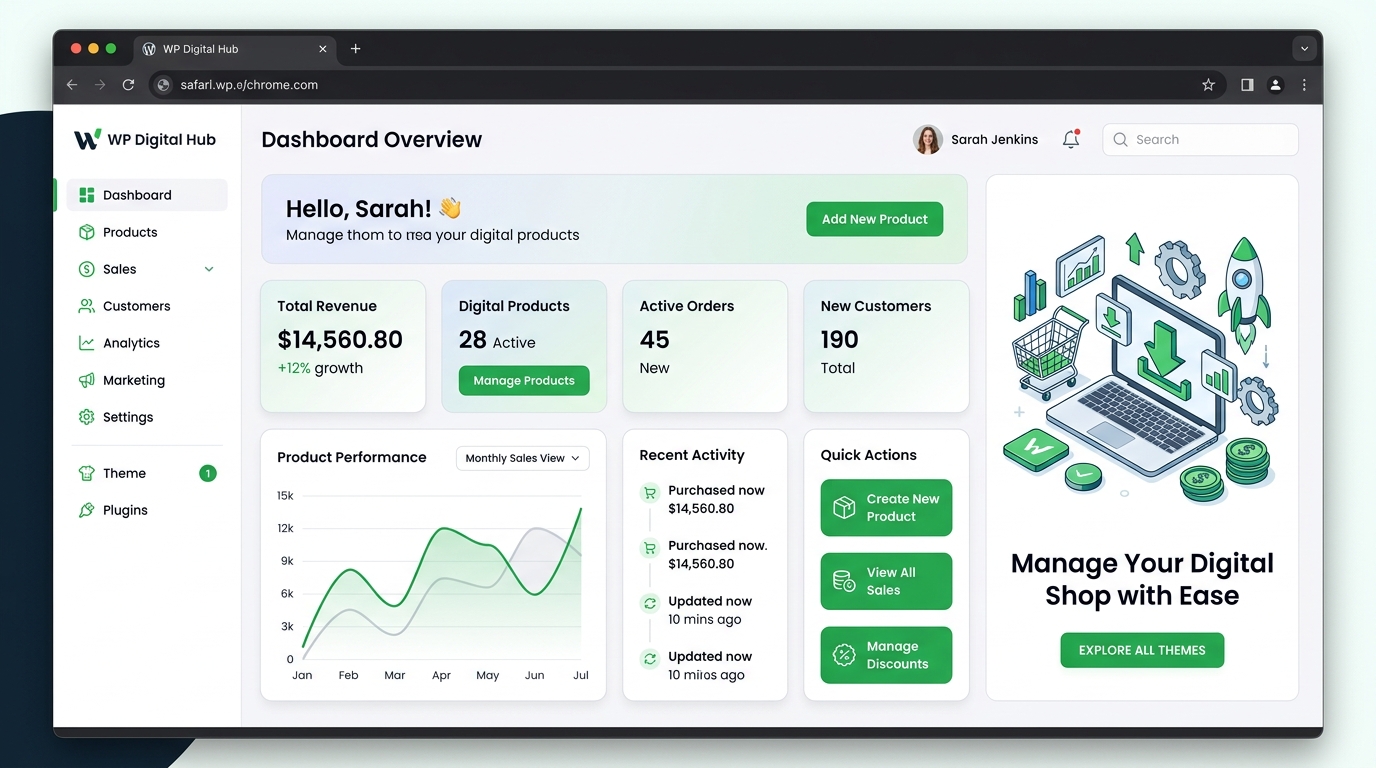Image resolution: width=1376 pixels, height=768 pixels.
Task: Click the Settings gear icon in sidebar
Action: pyautogui.click(x=87, y=417)
